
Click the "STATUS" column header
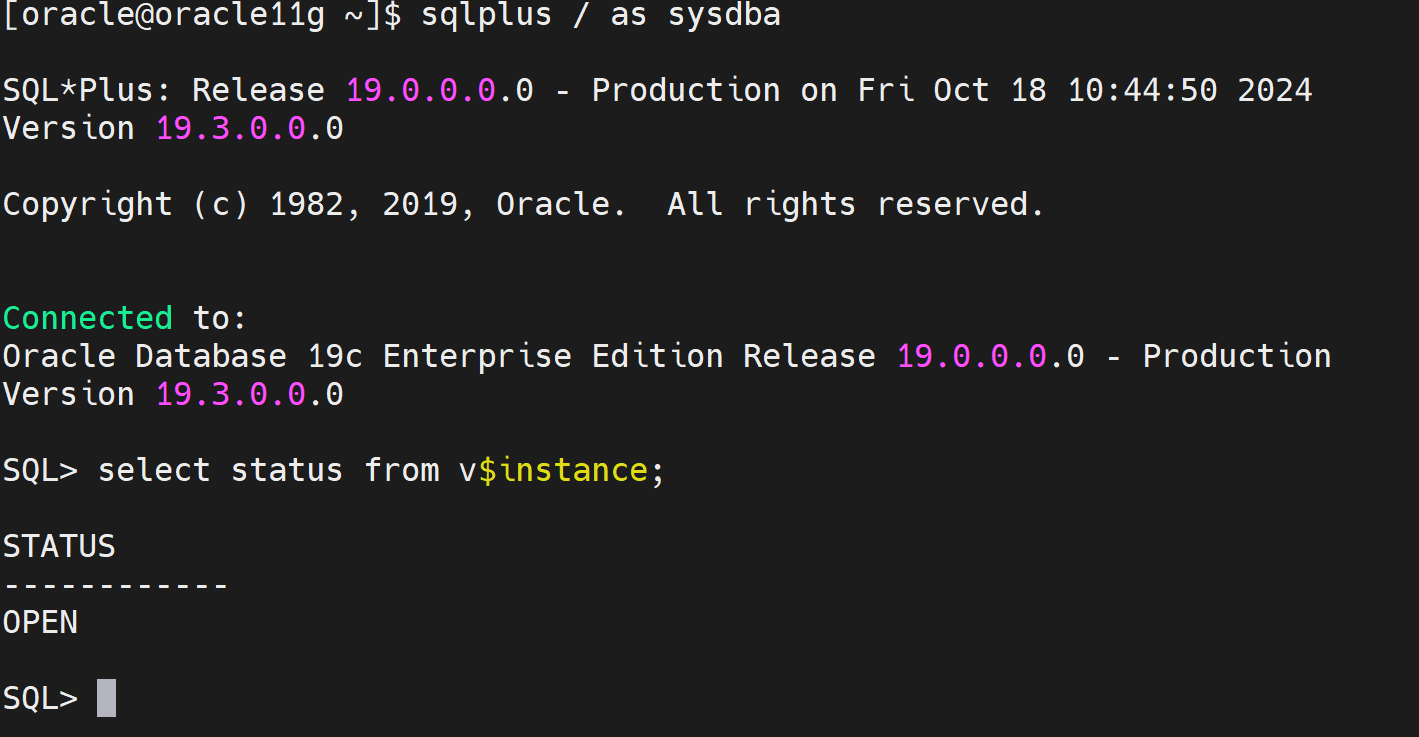click(x=59, y=546)
